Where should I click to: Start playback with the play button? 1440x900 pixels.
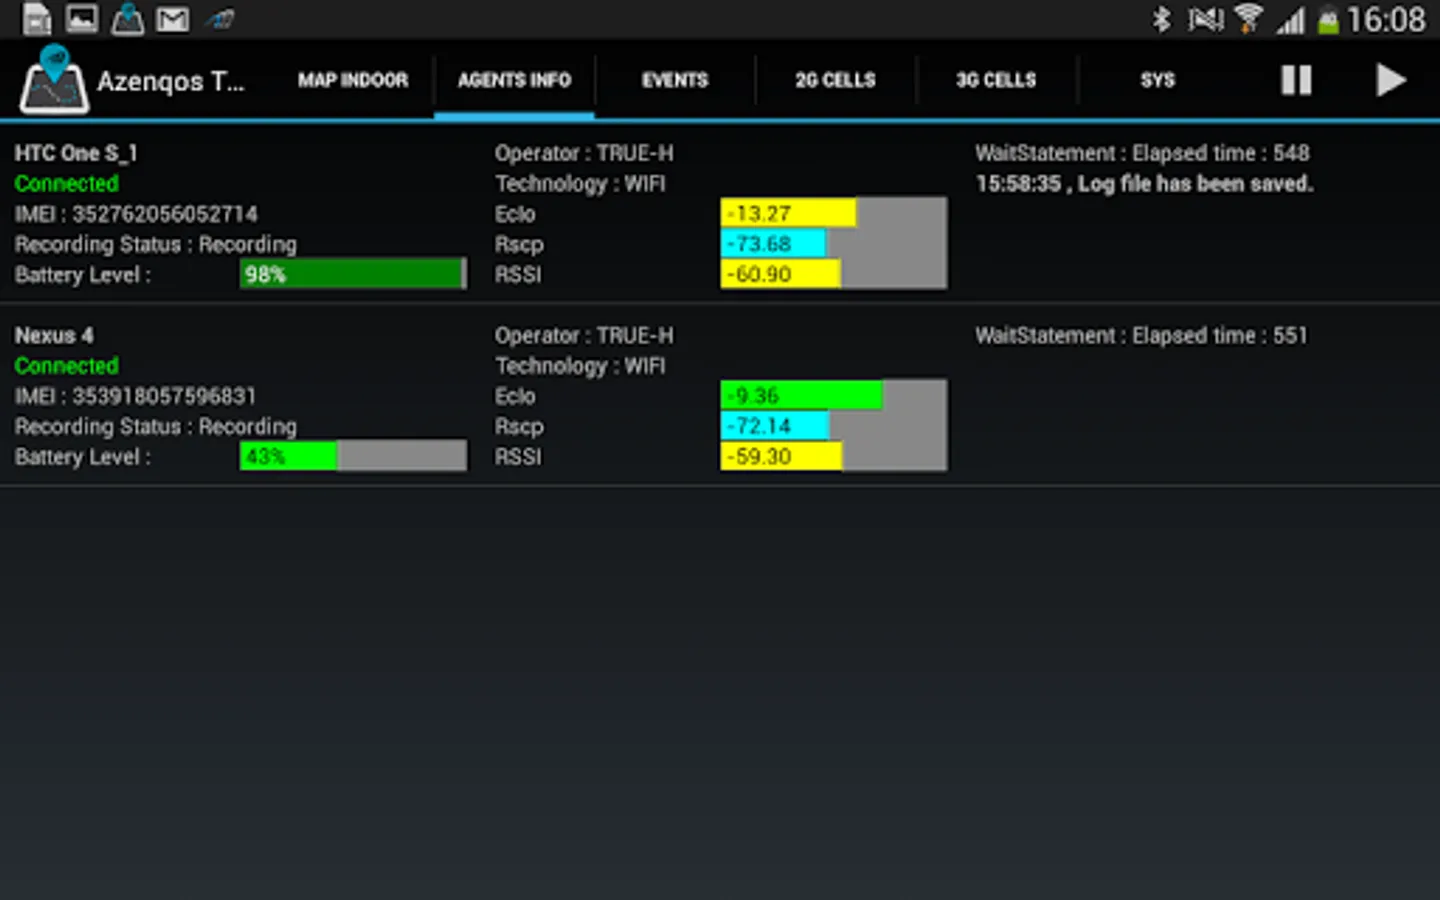(x=1390, y=80)
